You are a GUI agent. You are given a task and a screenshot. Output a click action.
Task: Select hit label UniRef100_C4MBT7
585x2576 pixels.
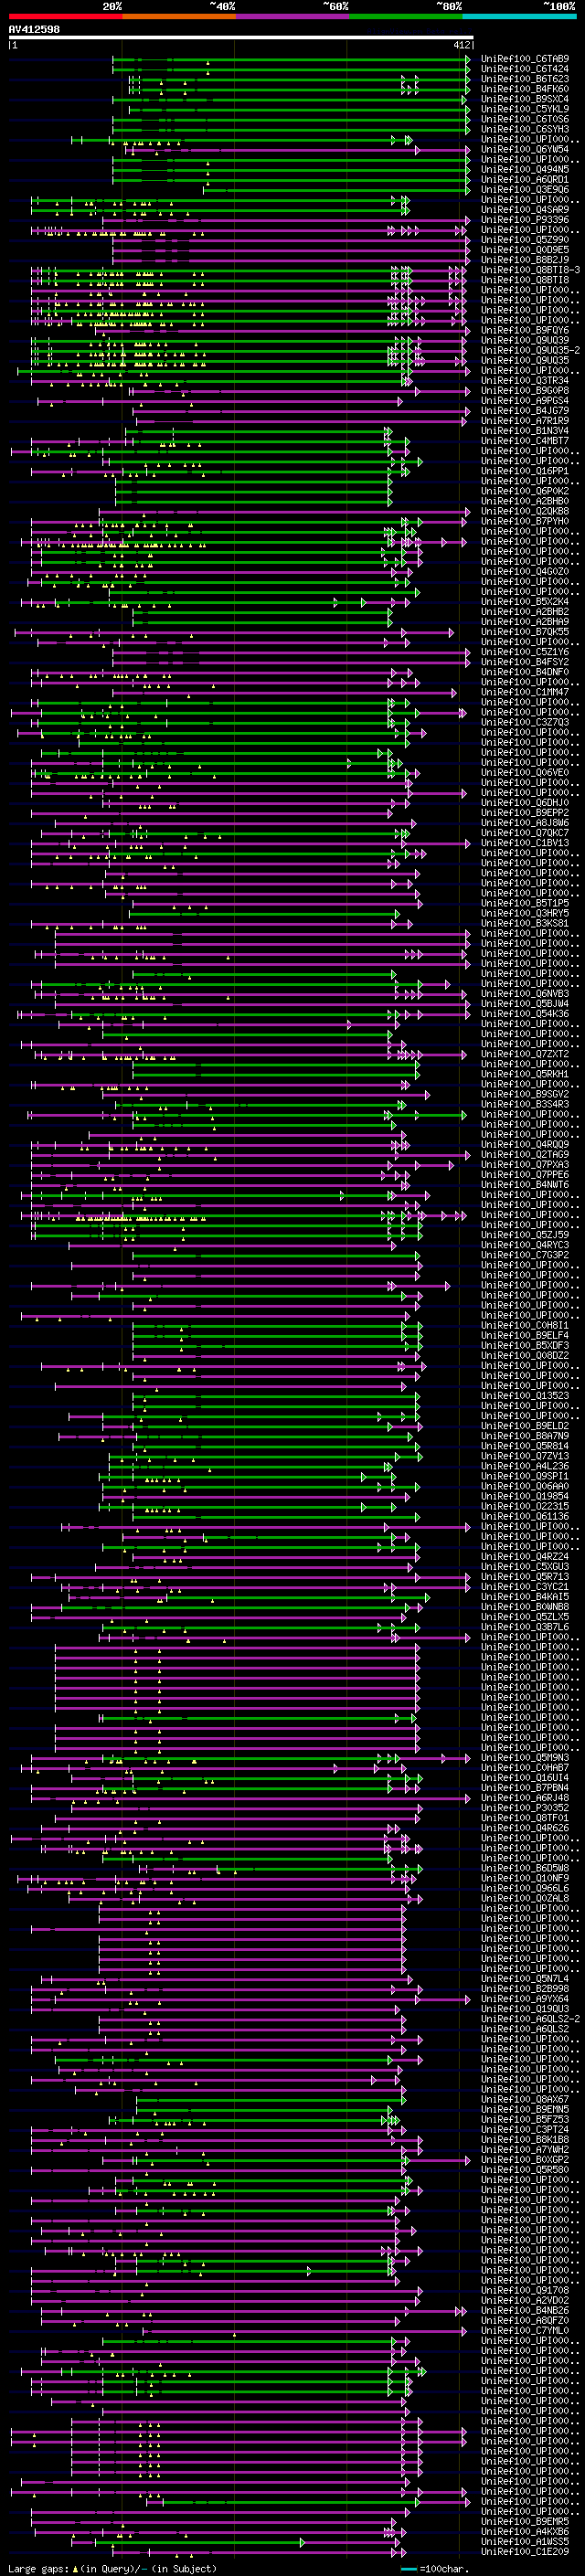click(525, 441)
